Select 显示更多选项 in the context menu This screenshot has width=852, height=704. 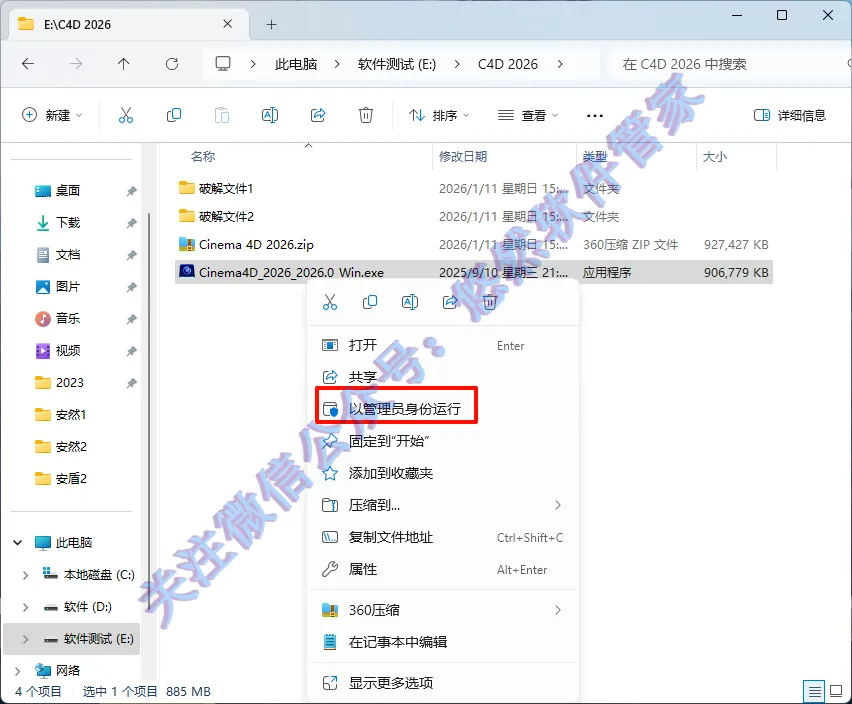click(x=443, y=683)
